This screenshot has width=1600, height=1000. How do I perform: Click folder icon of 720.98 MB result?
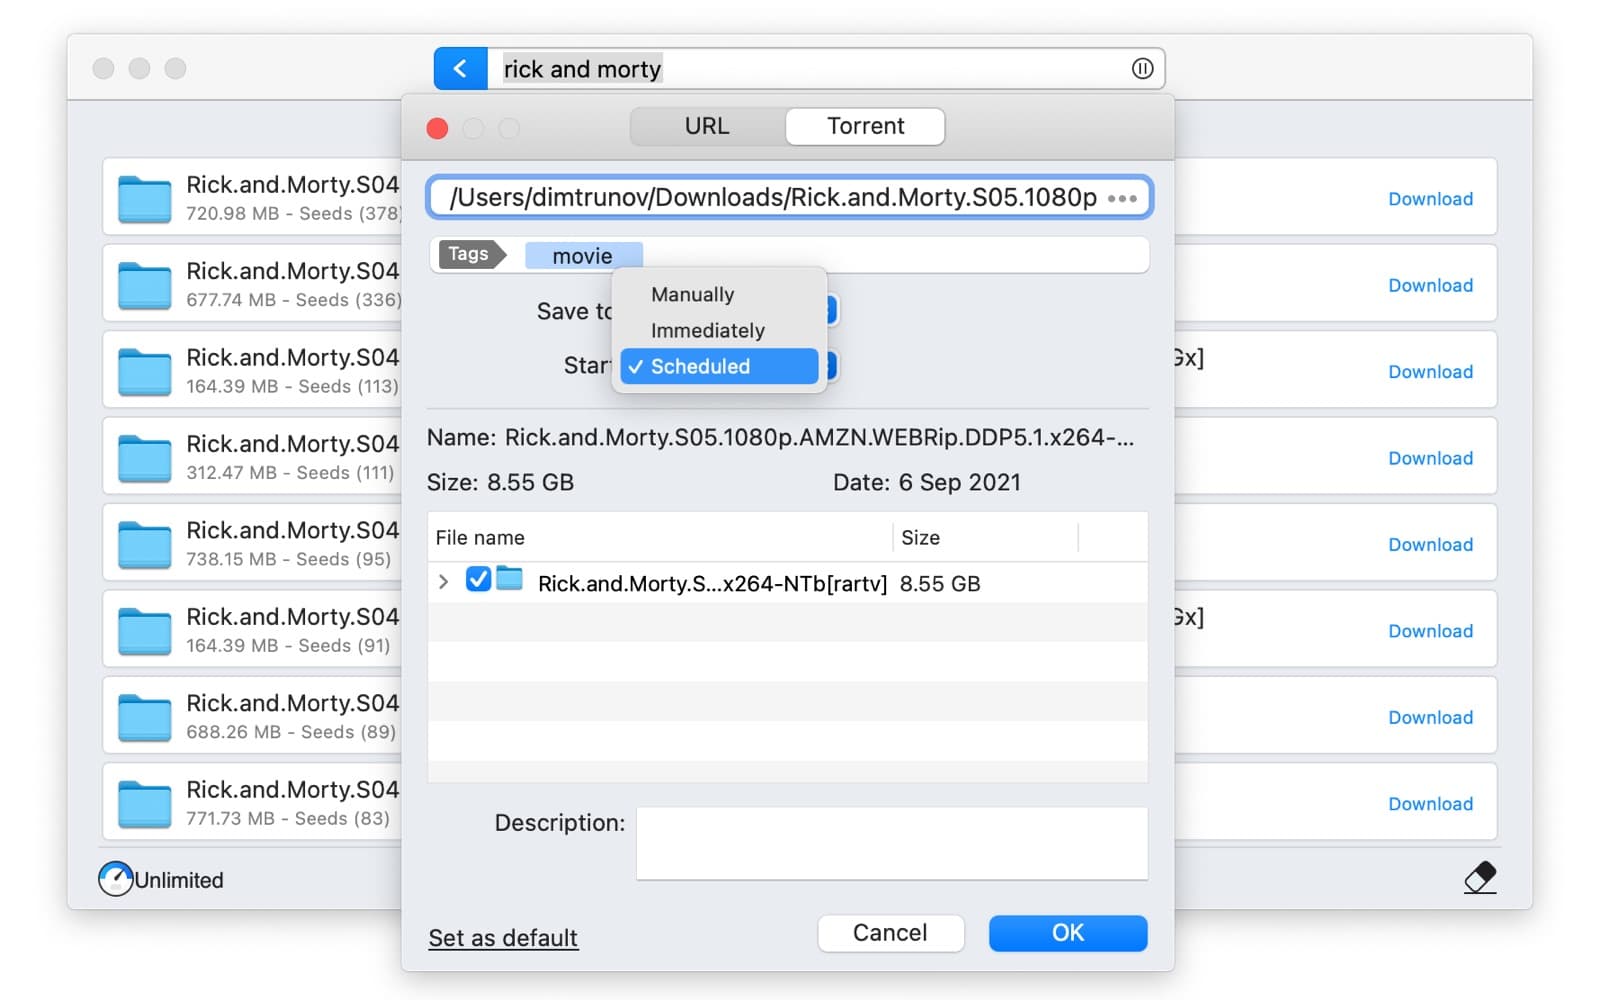[145, 198]
